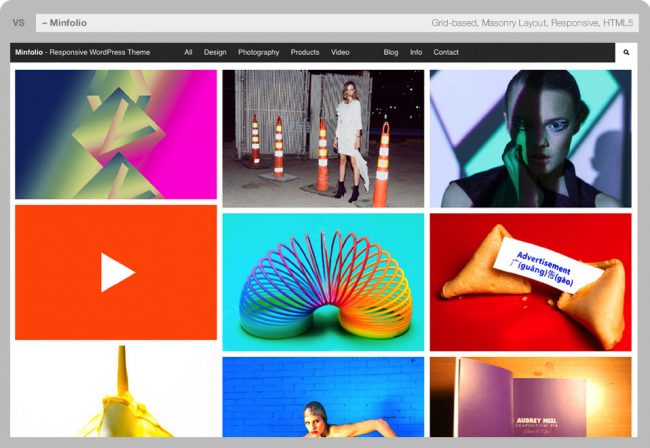Image resolution: width=650 pixels, height=448 pixels.
Task: Play the orange video tile
Action: 116,272
